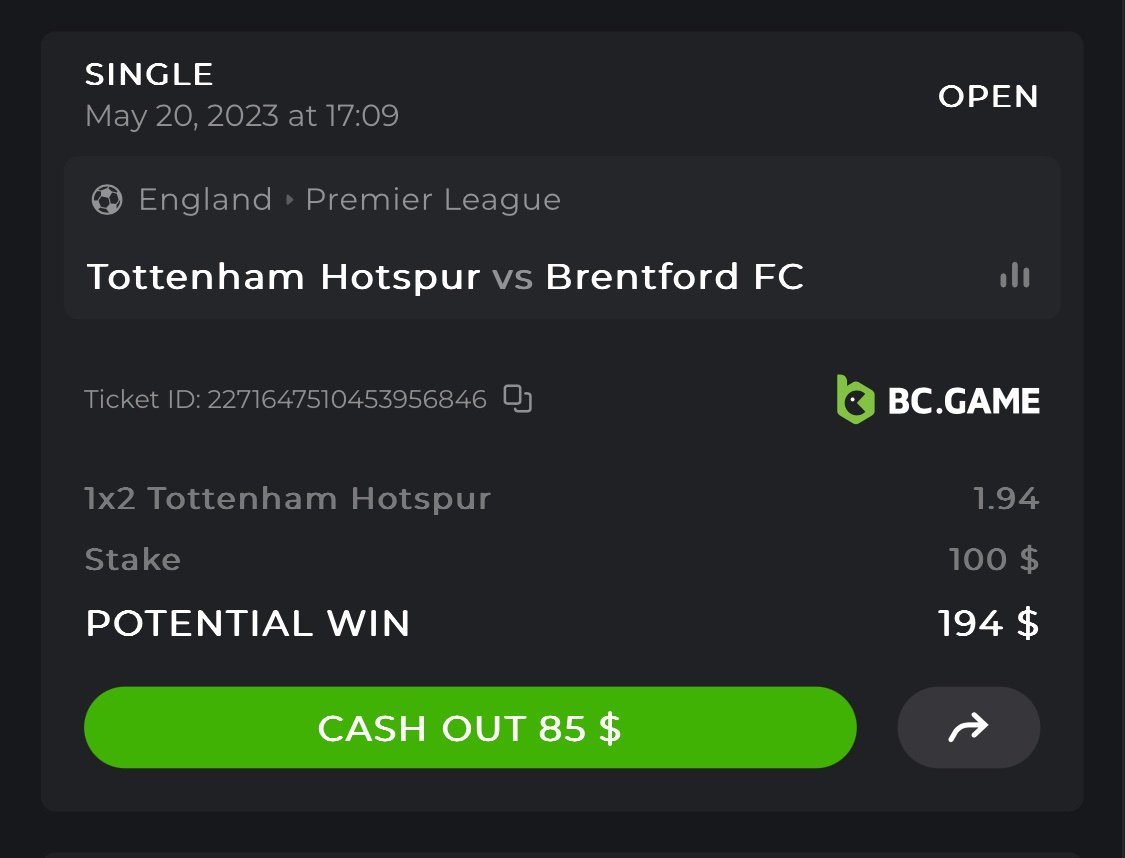
Task: Select Brentford FC team name
Action: (x=675, y=277)
